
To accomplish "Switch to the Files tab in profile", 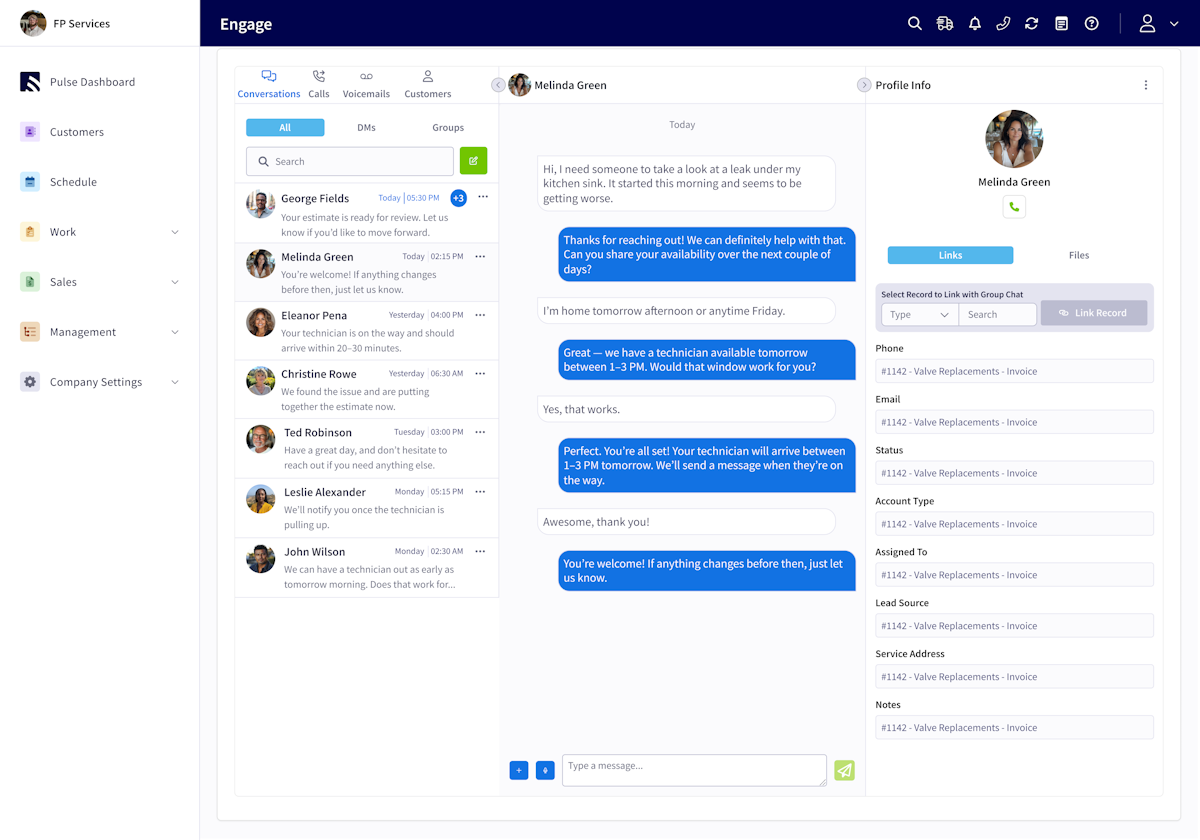I will click(x=1078, y=255).
